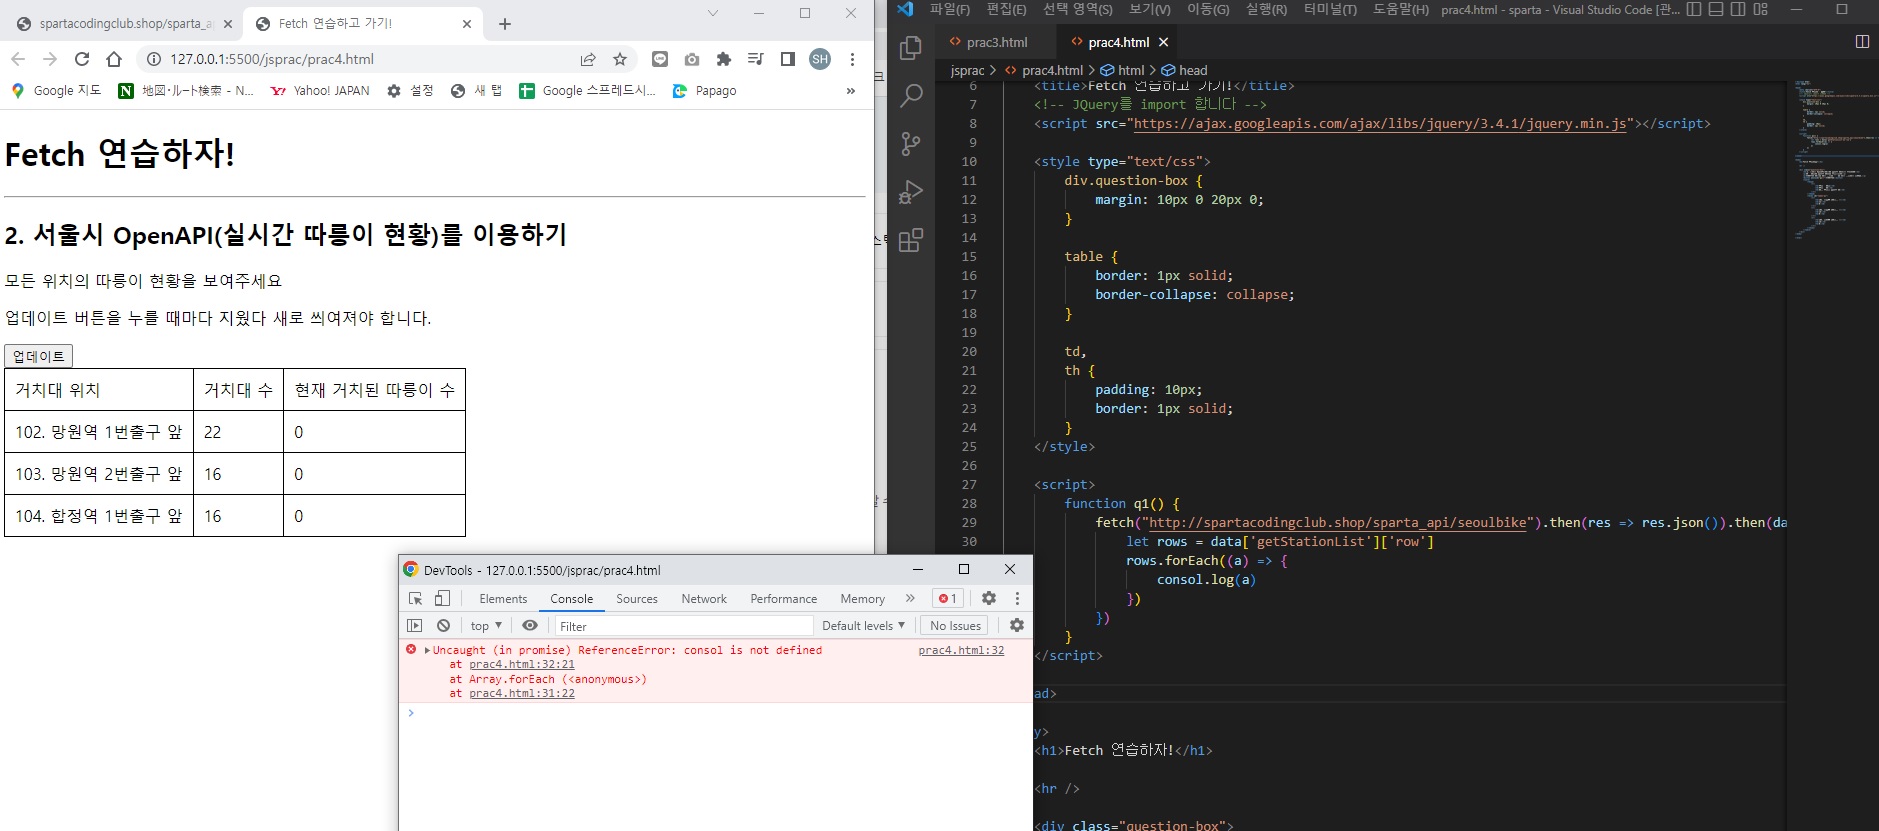Image resolution: width=1879 pixels, height=831 pixels.
Task: Open the SH profile avatar in Chrome
Action: click(x=820, y=59)
